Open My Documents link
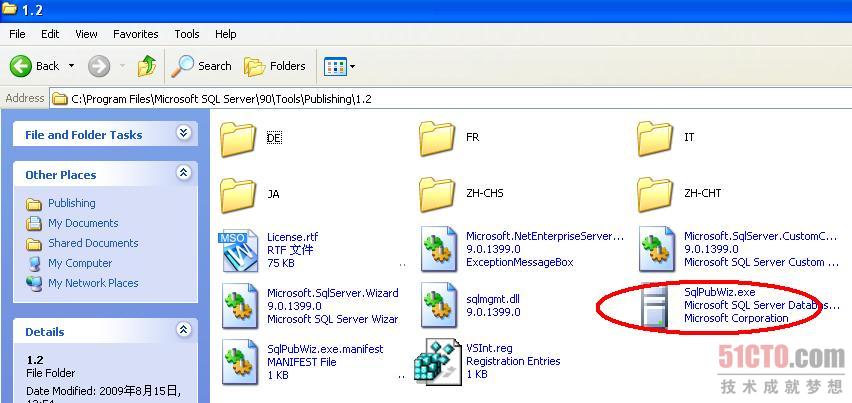 83,223
